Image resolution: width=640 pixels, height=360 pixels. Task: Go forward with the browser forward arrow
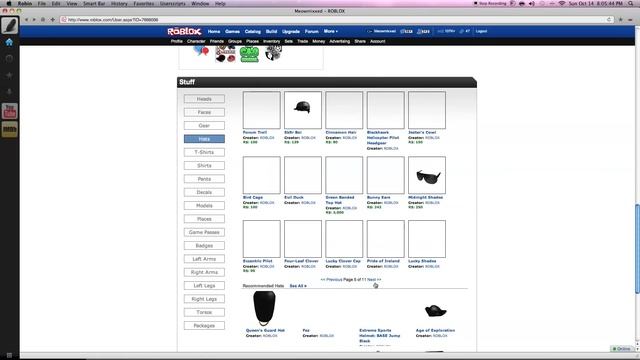[34, 20]
